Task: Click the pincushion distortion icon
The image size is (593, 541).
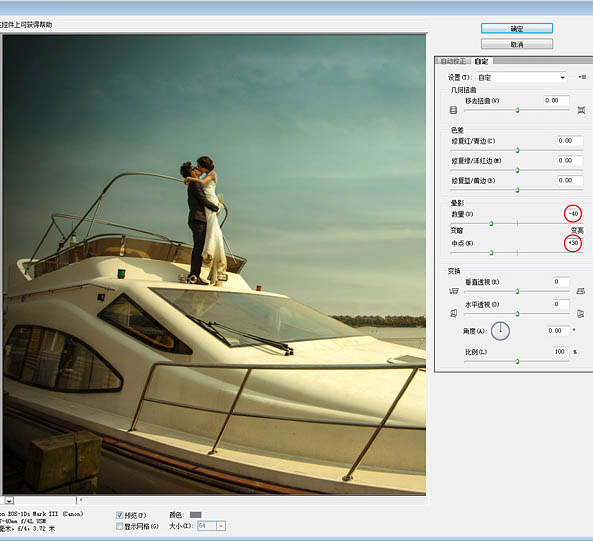Action: (581, 110)
